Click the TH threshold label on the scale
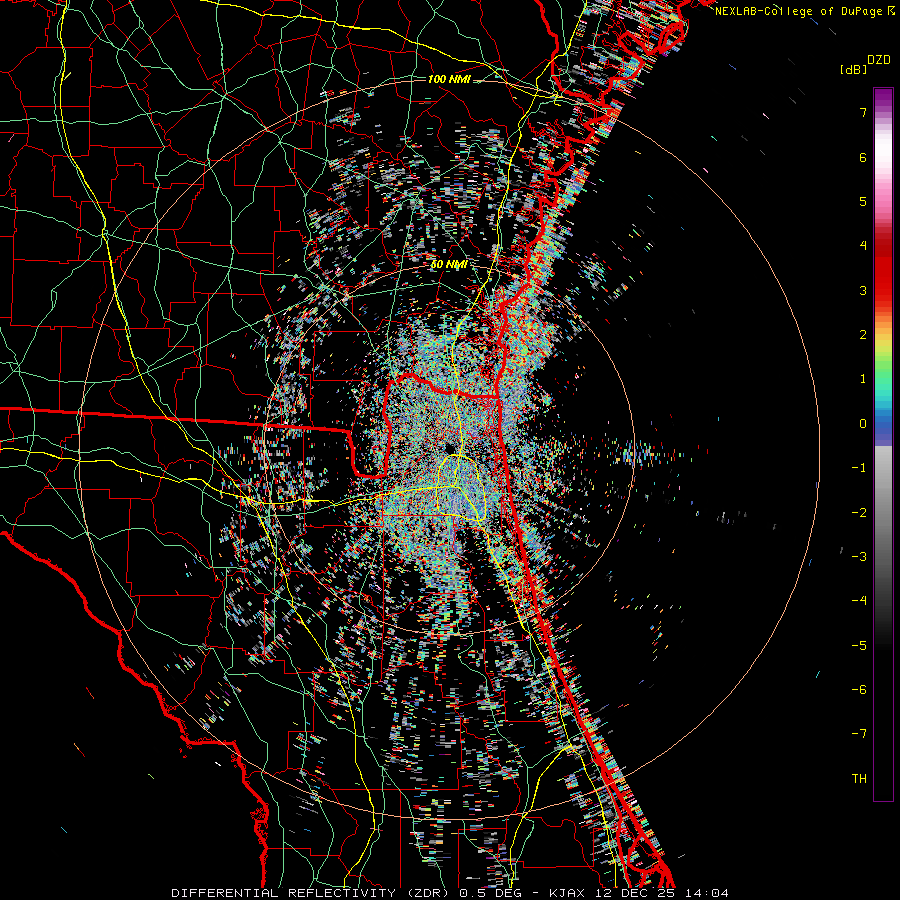This screenshot has width=900, height=900. (x=859, y=779)
